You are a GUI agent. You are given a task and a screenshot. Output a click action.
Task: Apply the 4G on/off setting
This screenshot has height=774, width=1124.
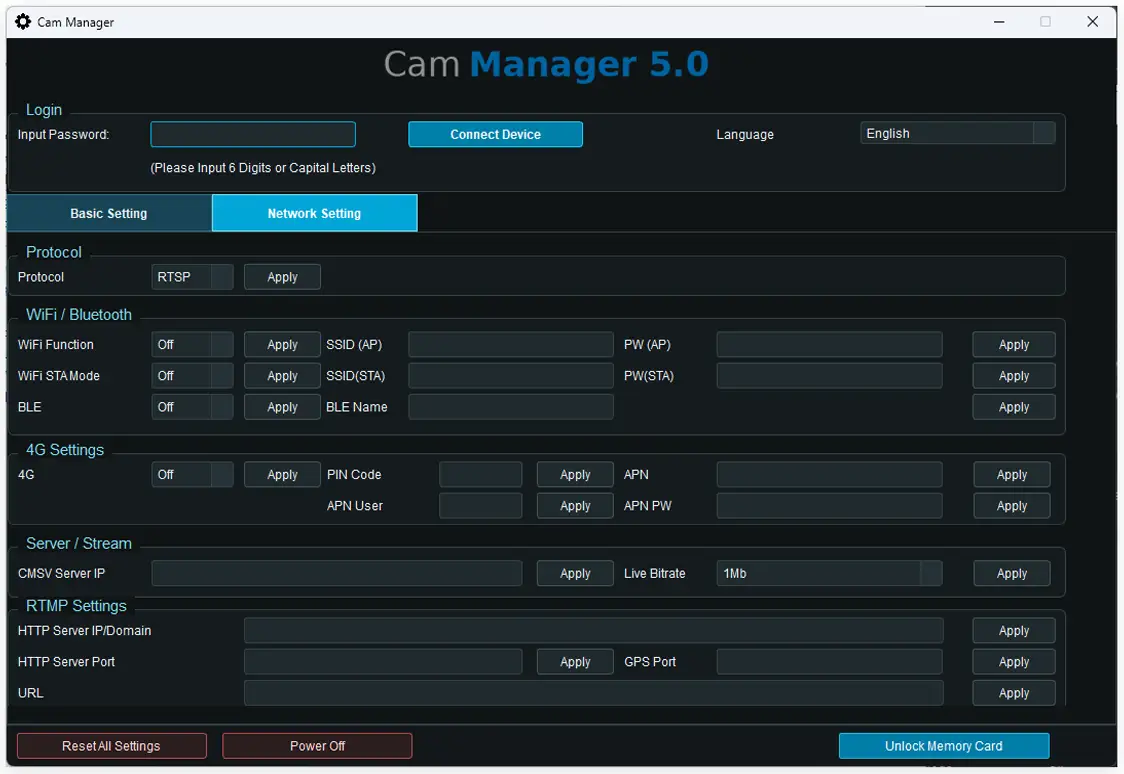[282, 474]
